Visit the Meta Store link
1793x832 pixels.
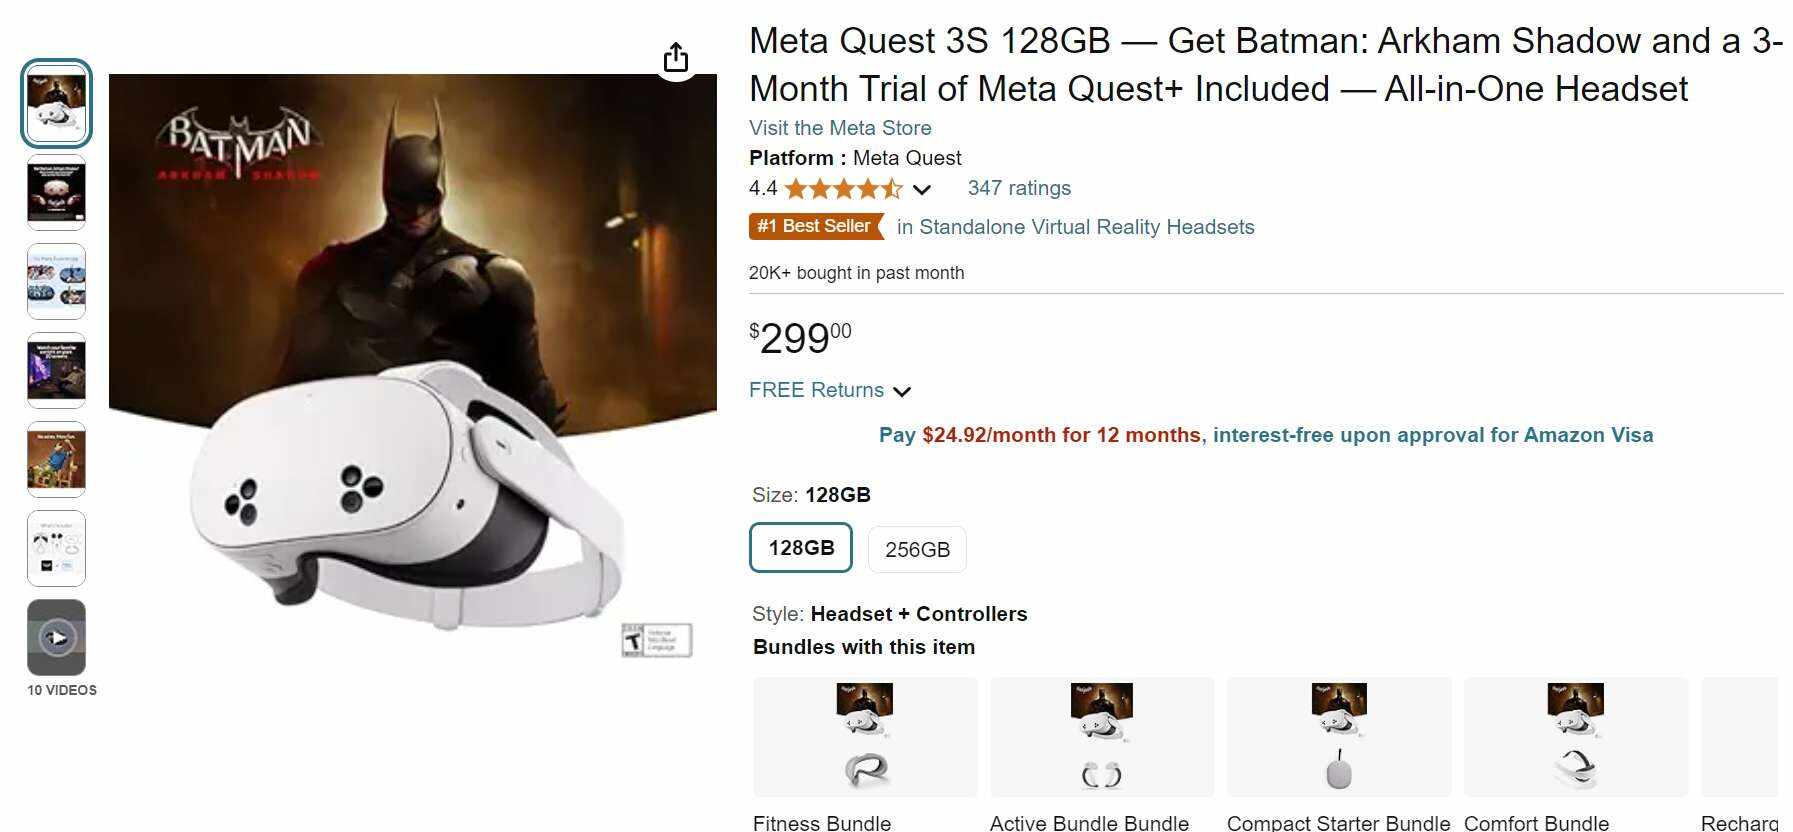tap(840, 128)
